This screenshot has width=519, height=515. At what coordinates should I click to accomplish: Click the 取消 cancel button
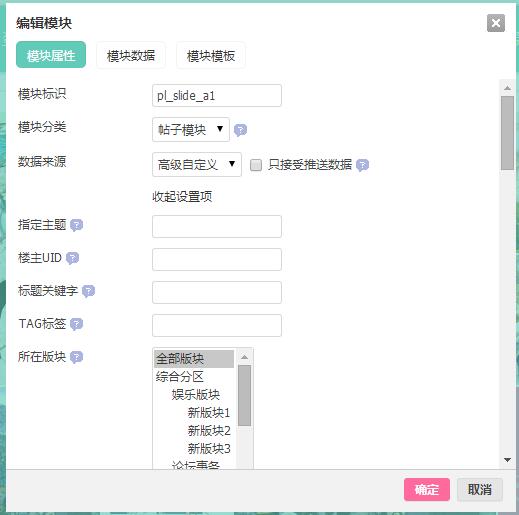pos(480,490)
